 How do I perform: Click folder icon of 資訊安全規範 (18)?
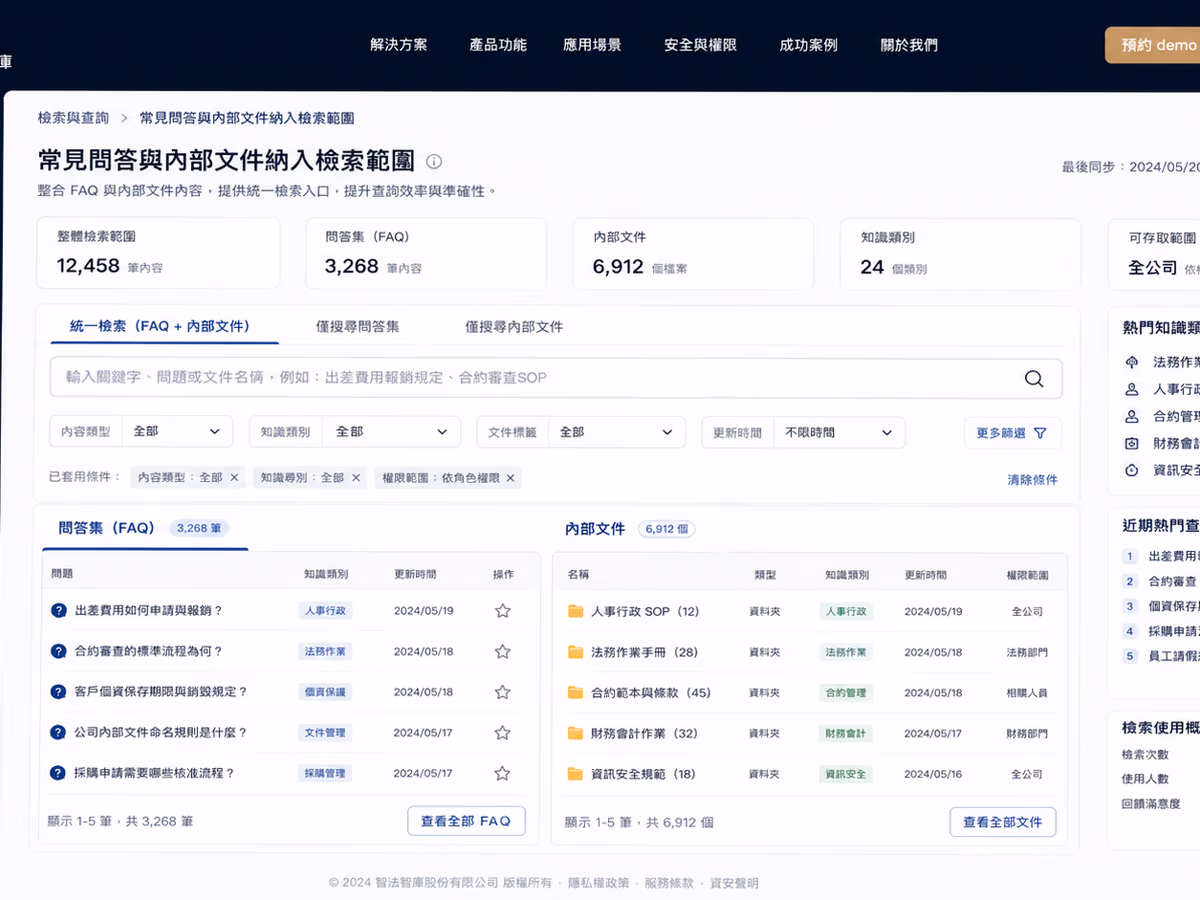tap(575, 774)
